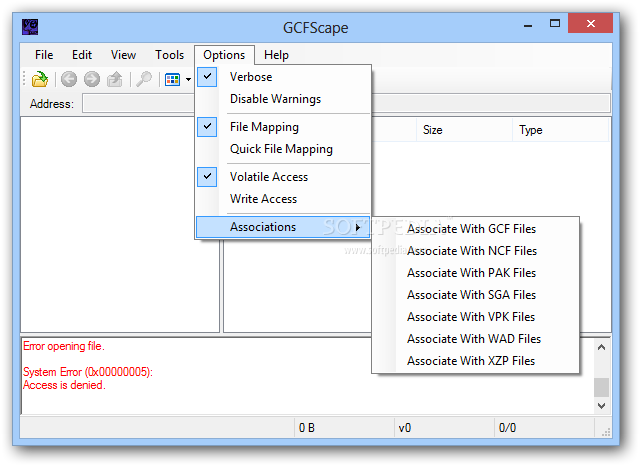The height and width of the screenshot is (466, 640).
Task: Click the 'Error opening file.' log line
Action: pos(64,346)
